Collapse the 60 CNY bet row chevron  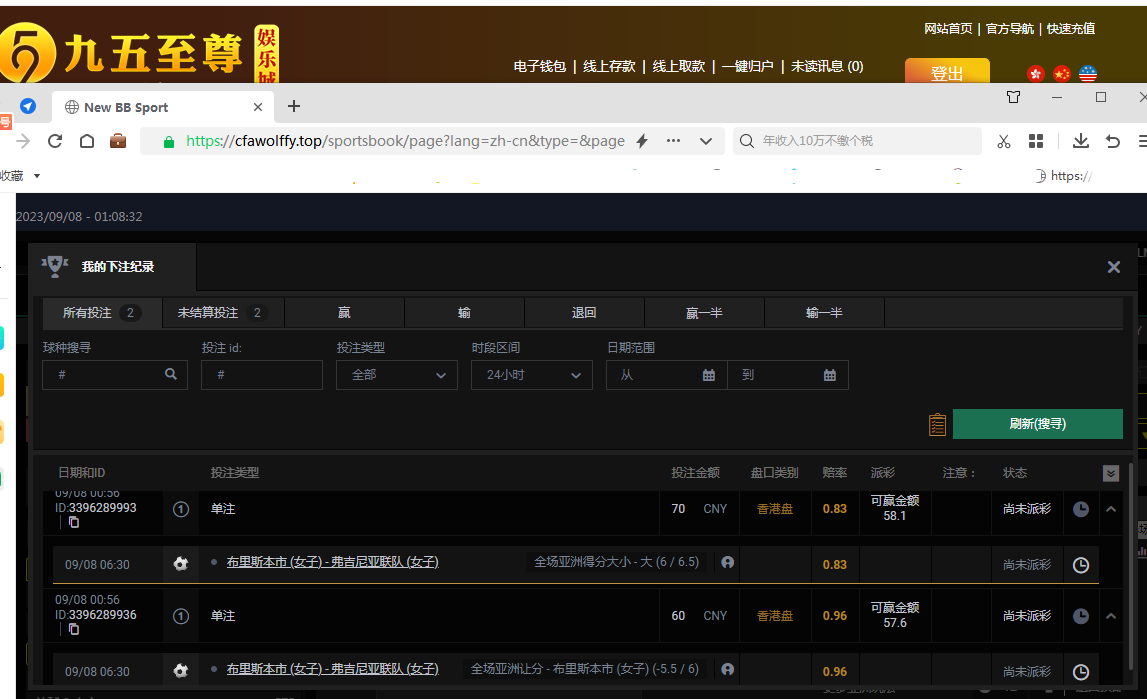[x=1111, y=616]
